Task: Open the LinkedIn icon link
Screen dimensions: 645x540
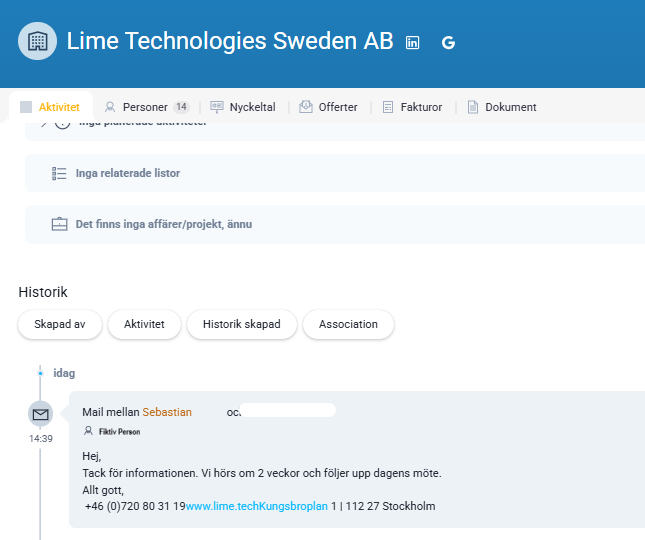Action: (x=412, y=43)
